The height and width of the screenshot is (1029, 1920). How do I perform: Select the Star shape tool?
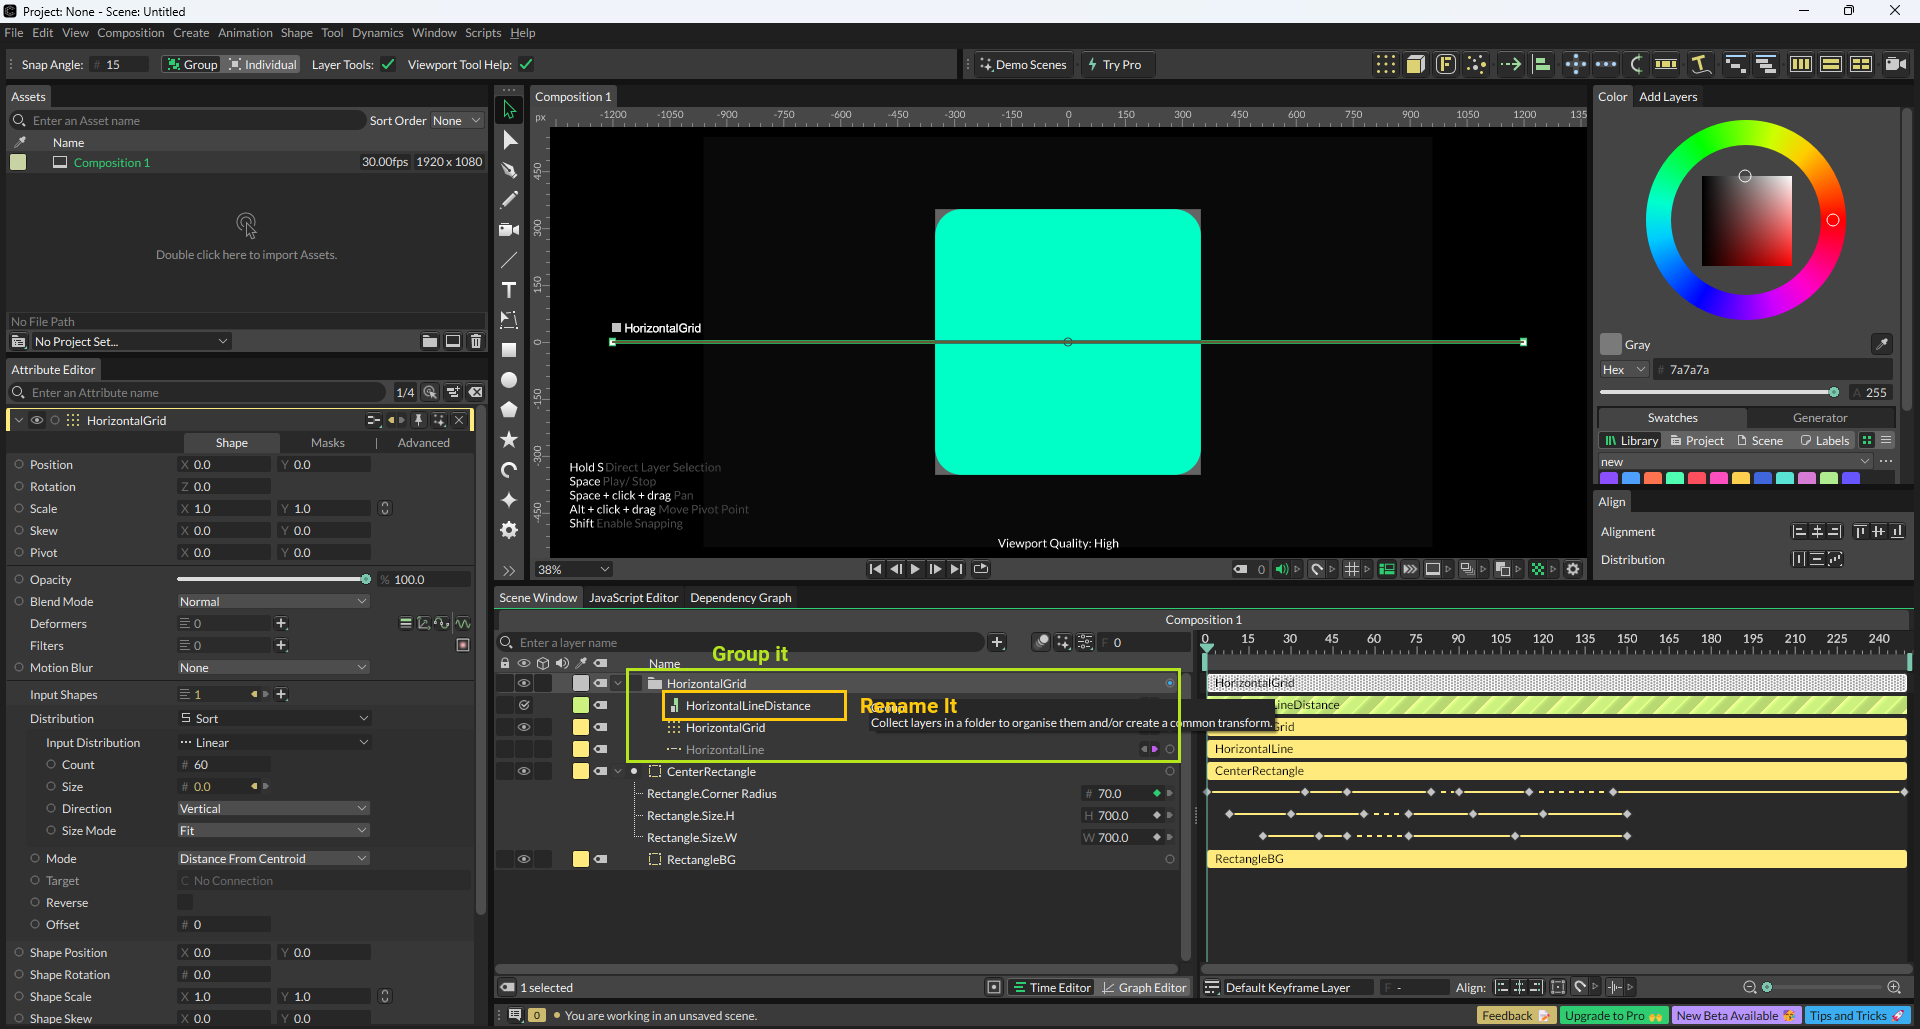click(x=509, y=440)
